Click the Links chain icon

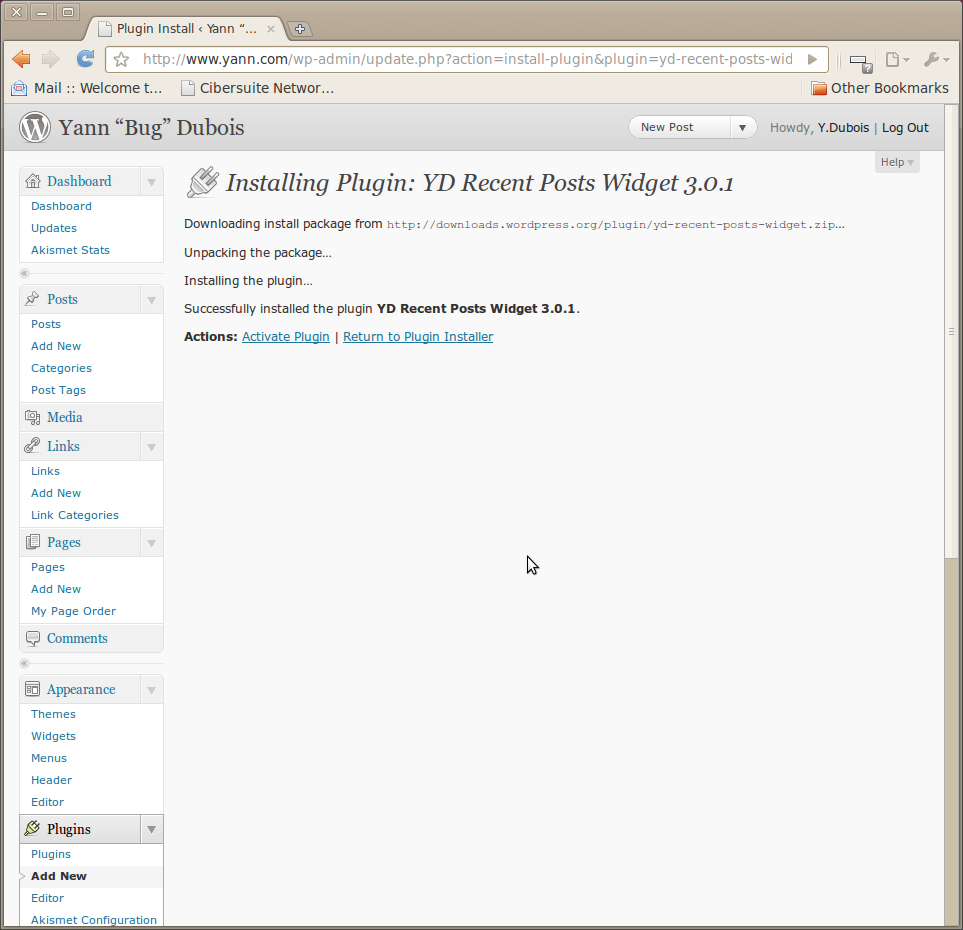[33, 445]
